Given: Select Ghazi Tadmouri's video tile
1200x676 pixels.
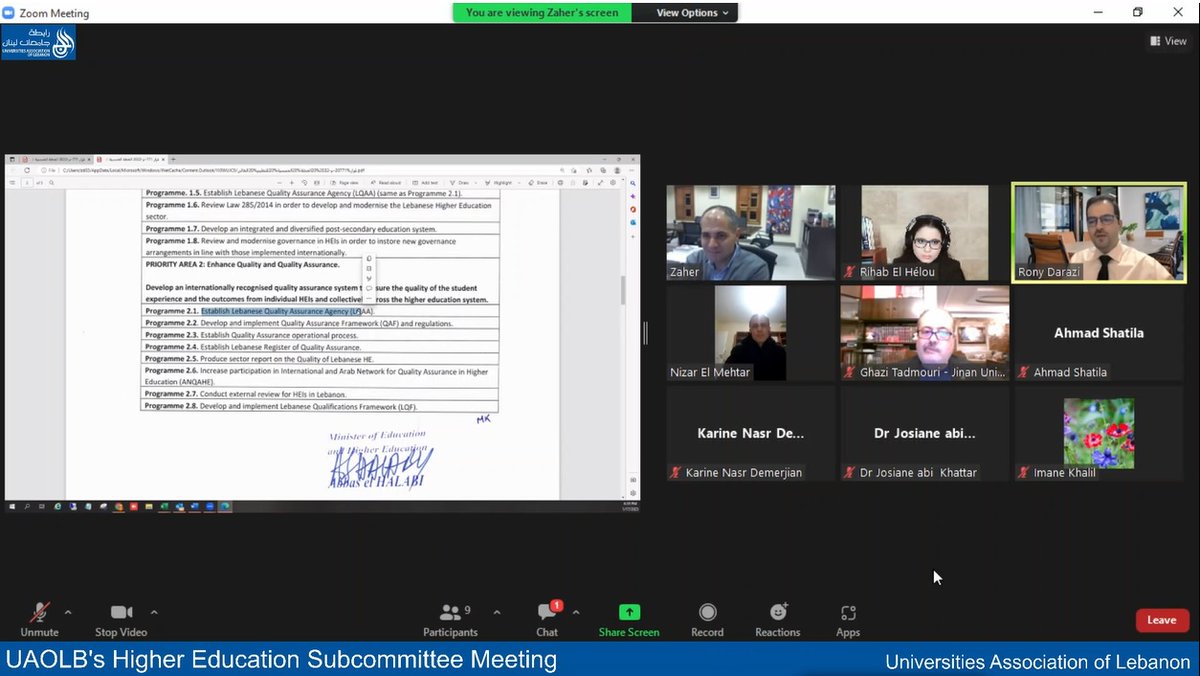Looking at the screenshot, I should 925,333.
